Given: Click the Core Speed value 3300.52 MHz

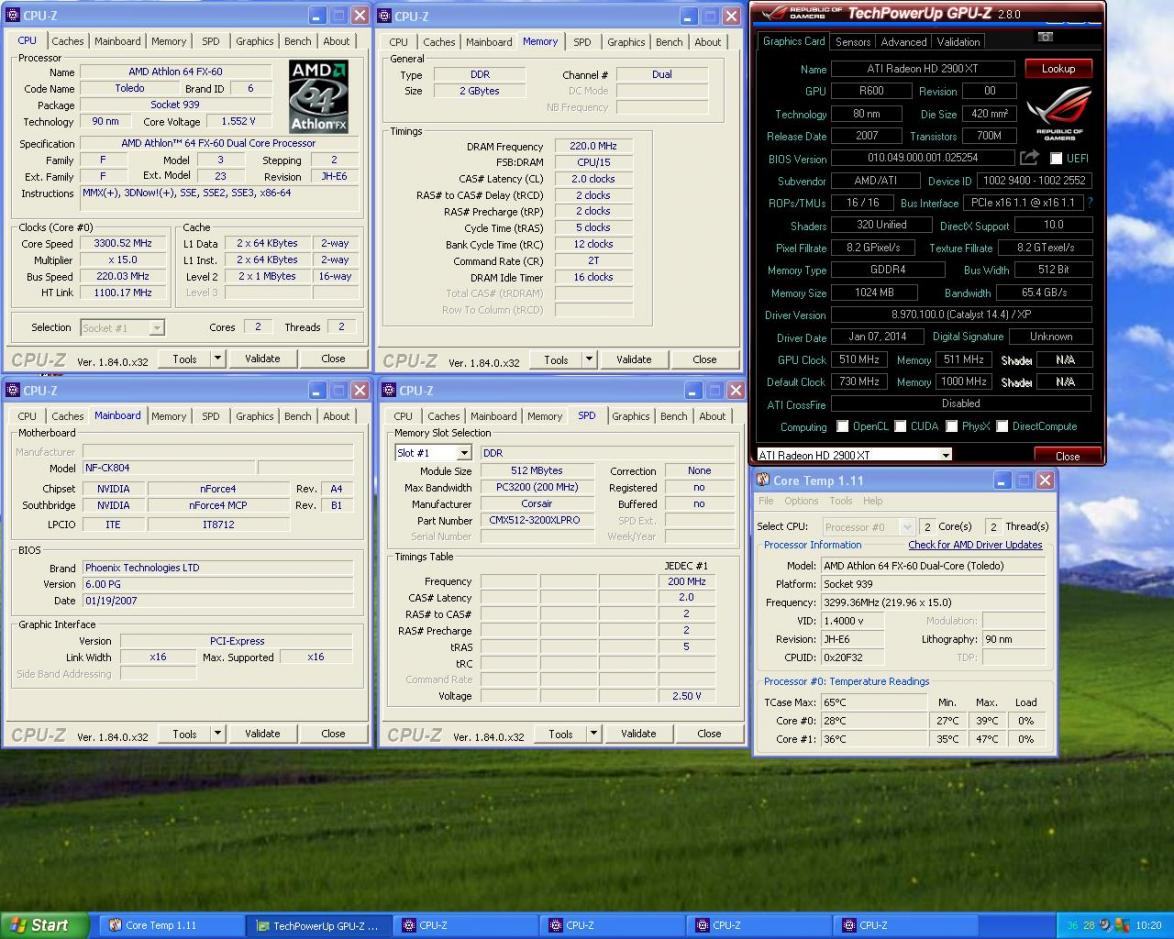Looking at the screenshot, I should pos(123,243).
